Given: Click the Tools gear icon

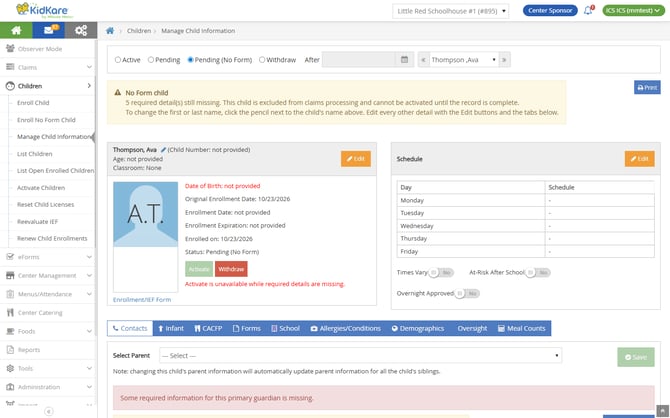Looking at the screenshot, I should pyautogui.click(x=10, y=368).
